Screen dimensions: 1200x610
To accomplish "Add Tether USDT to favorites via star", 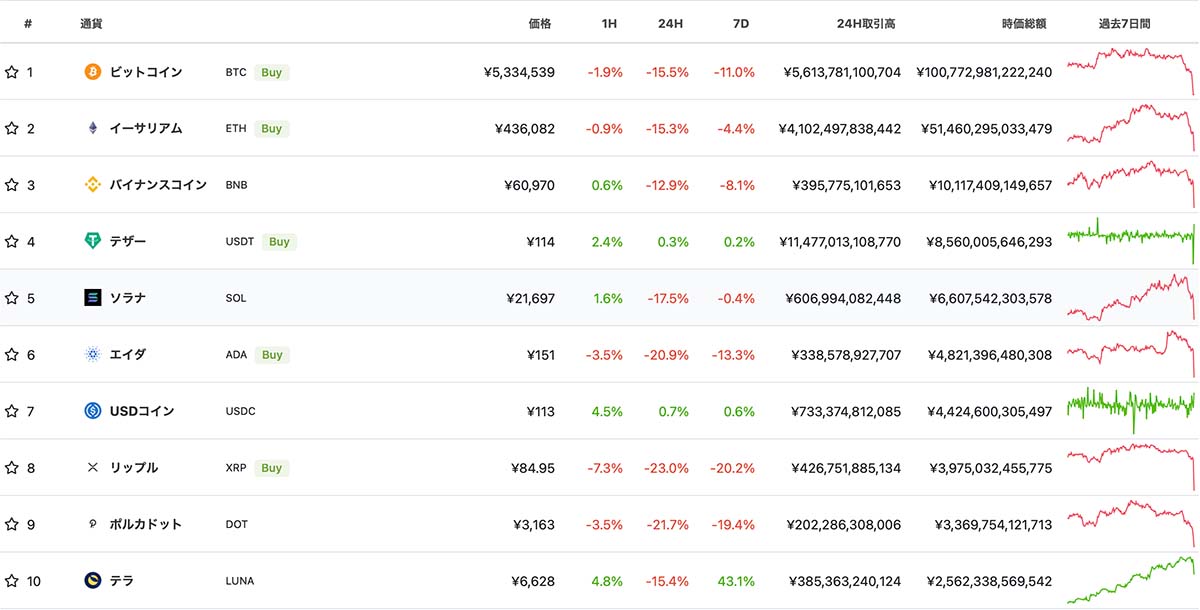I will click(x=12, y=241).
